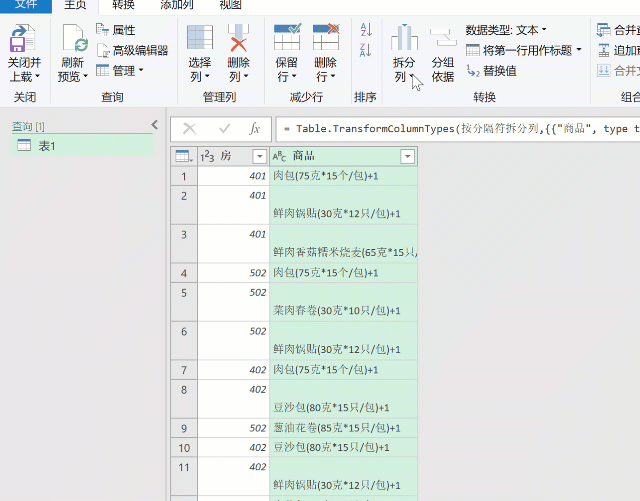Click the 删除行 (Remove Rows) icon
Viewport: 640px width, 501px height.
(x=325, y=41)
